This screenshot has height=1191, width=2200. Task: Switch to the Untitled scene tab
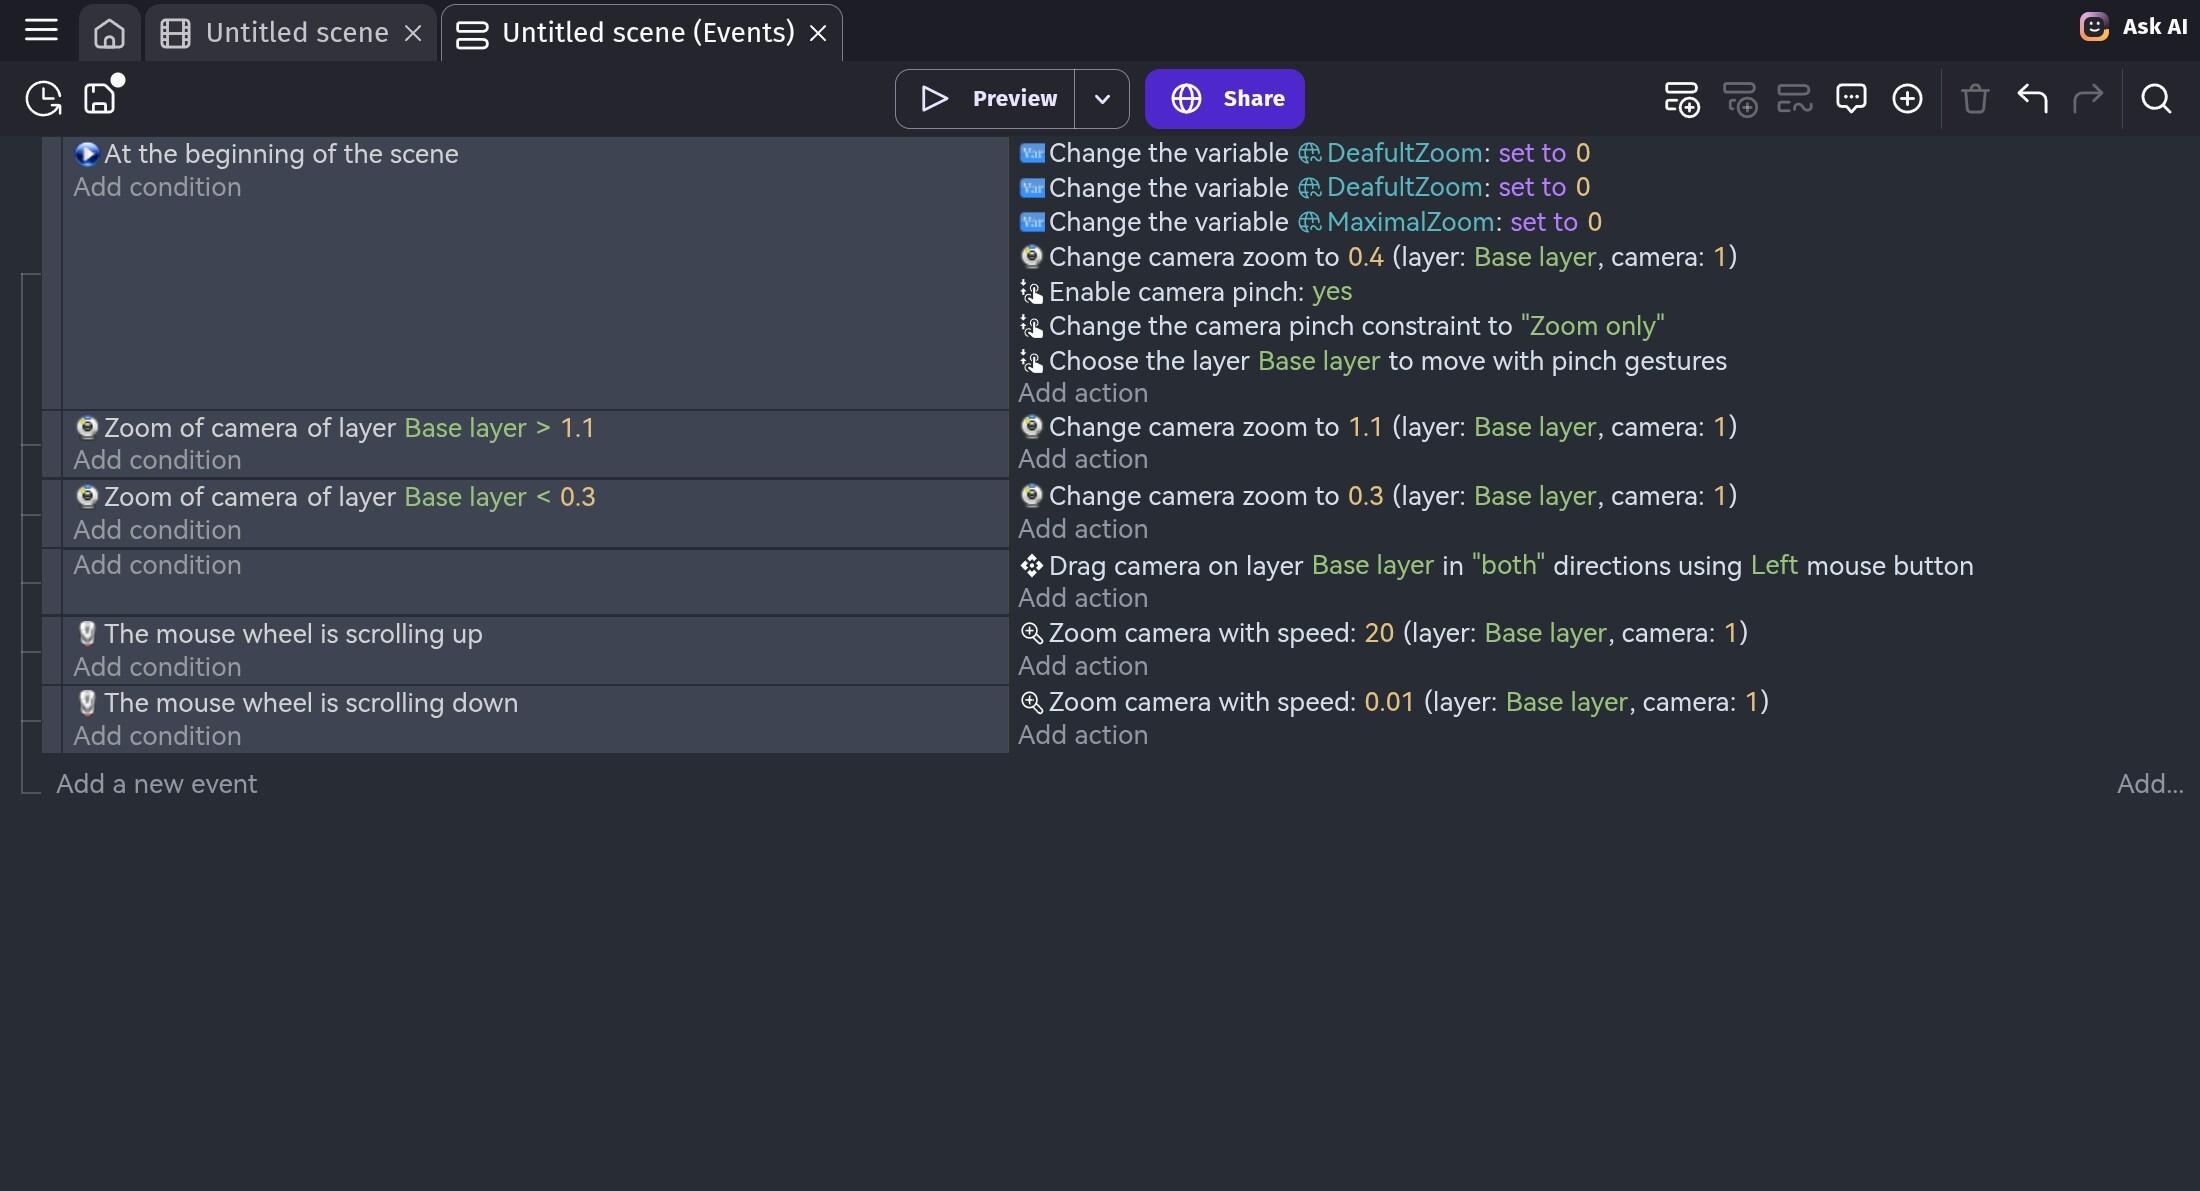pos(296,33)
